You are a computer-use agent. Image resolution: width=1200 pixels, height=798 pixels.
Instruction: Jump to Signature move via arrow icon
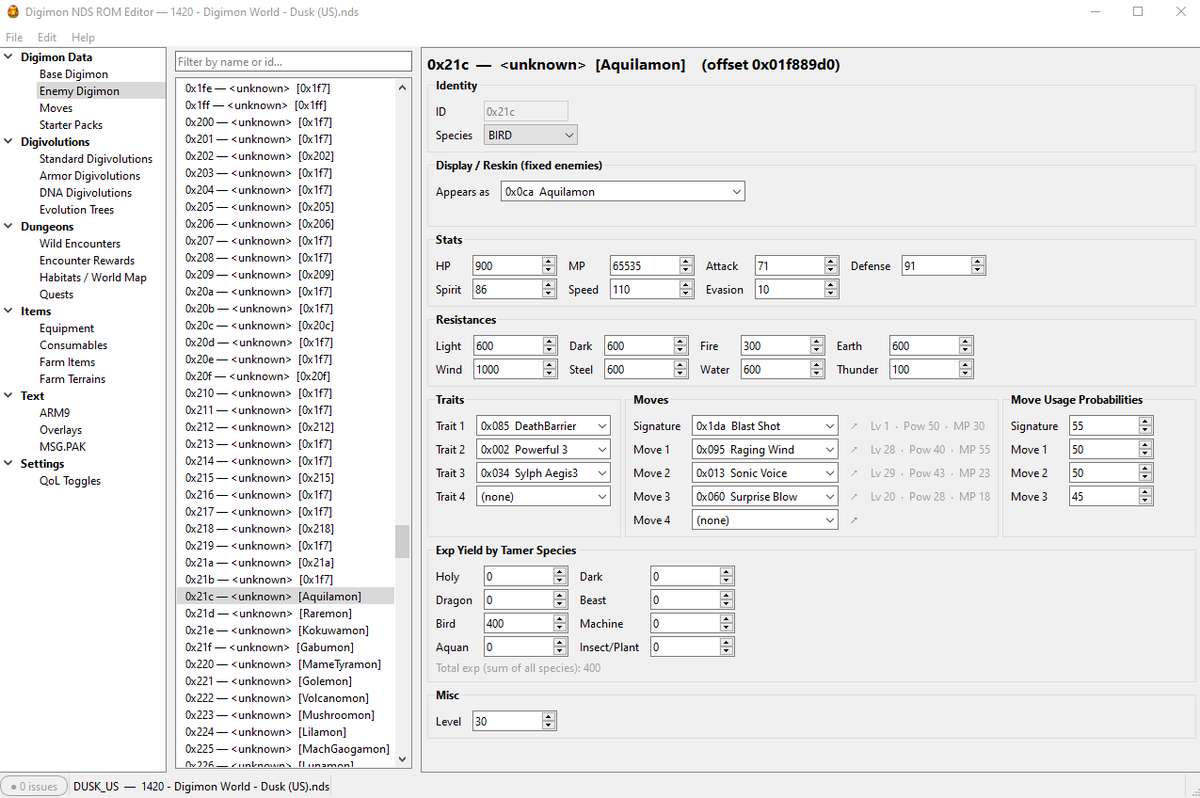coord(854,426)
